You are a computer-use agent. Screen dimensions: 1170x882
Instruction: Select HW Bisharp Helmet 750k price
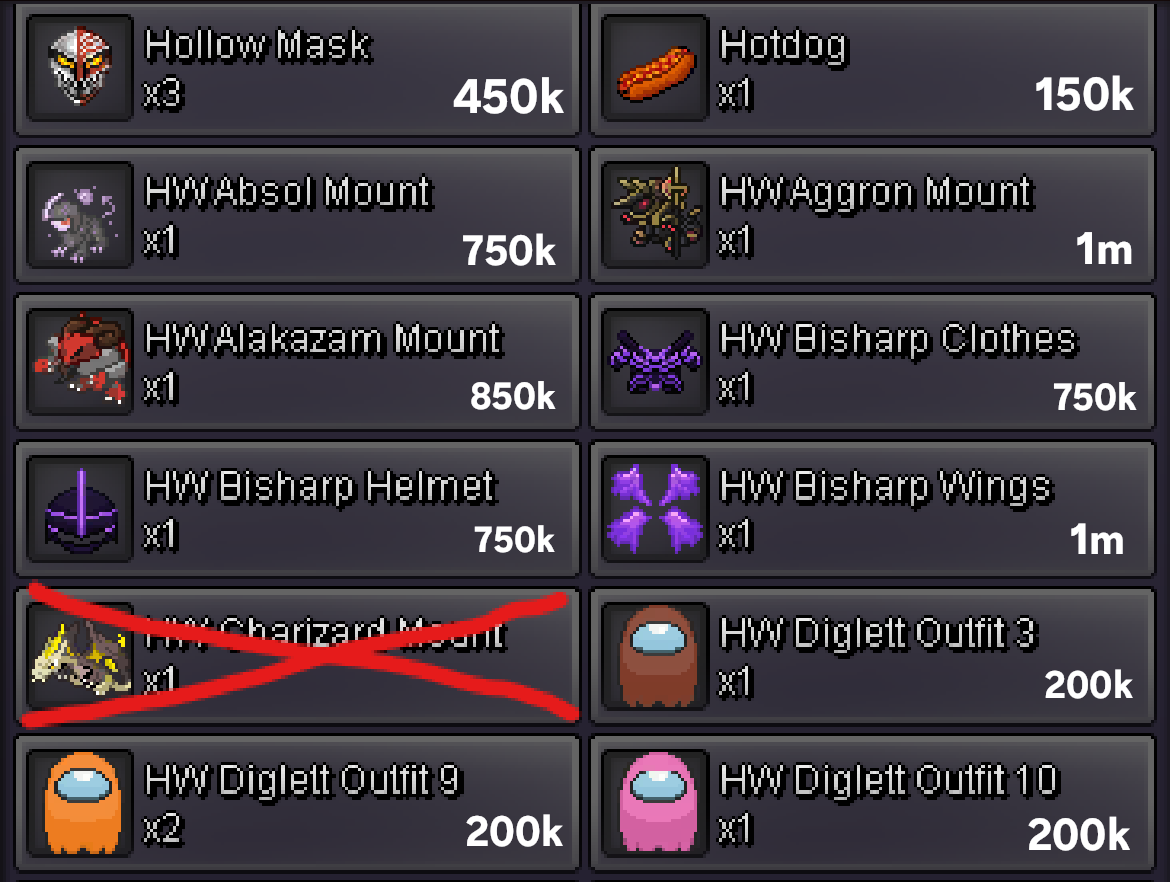(514, 539)
